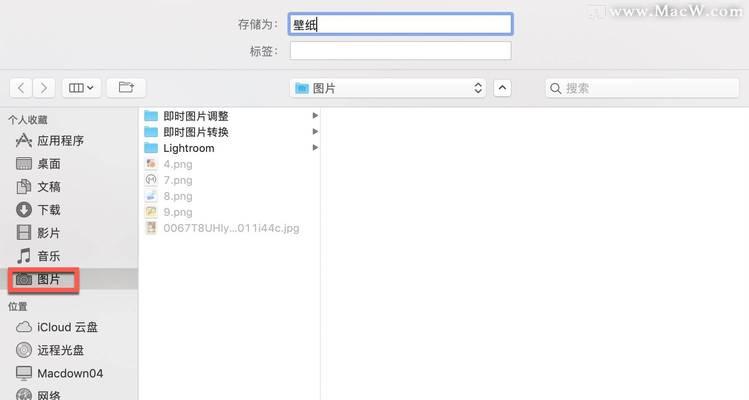Screen dimensions: 749x400
Task: Click the jpg file thumbnail icon
Action: click(x=151, y=228)
